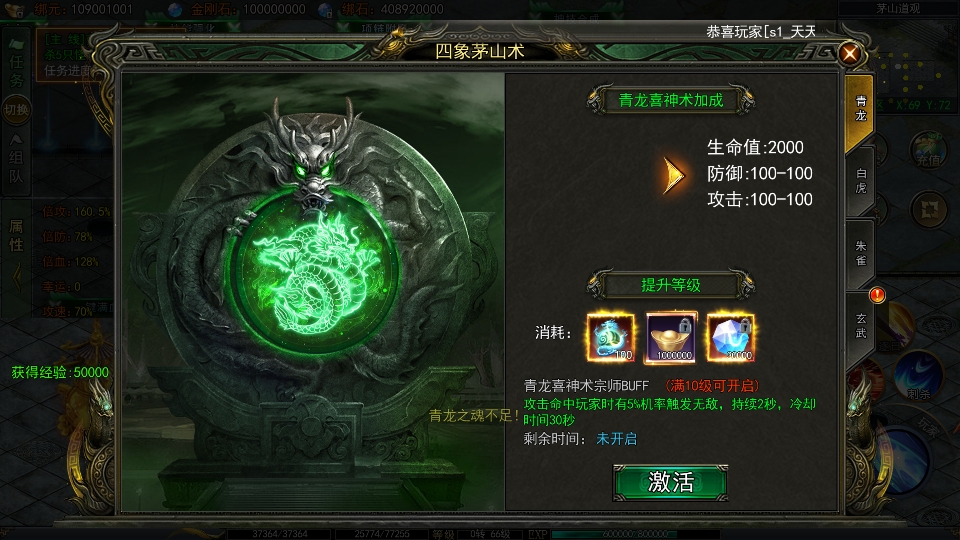This screenshot has width=960, height=540.
Task: Click the 青龙之魂 cost item icon
Action: pyautogui.click(x=610, y=337)
